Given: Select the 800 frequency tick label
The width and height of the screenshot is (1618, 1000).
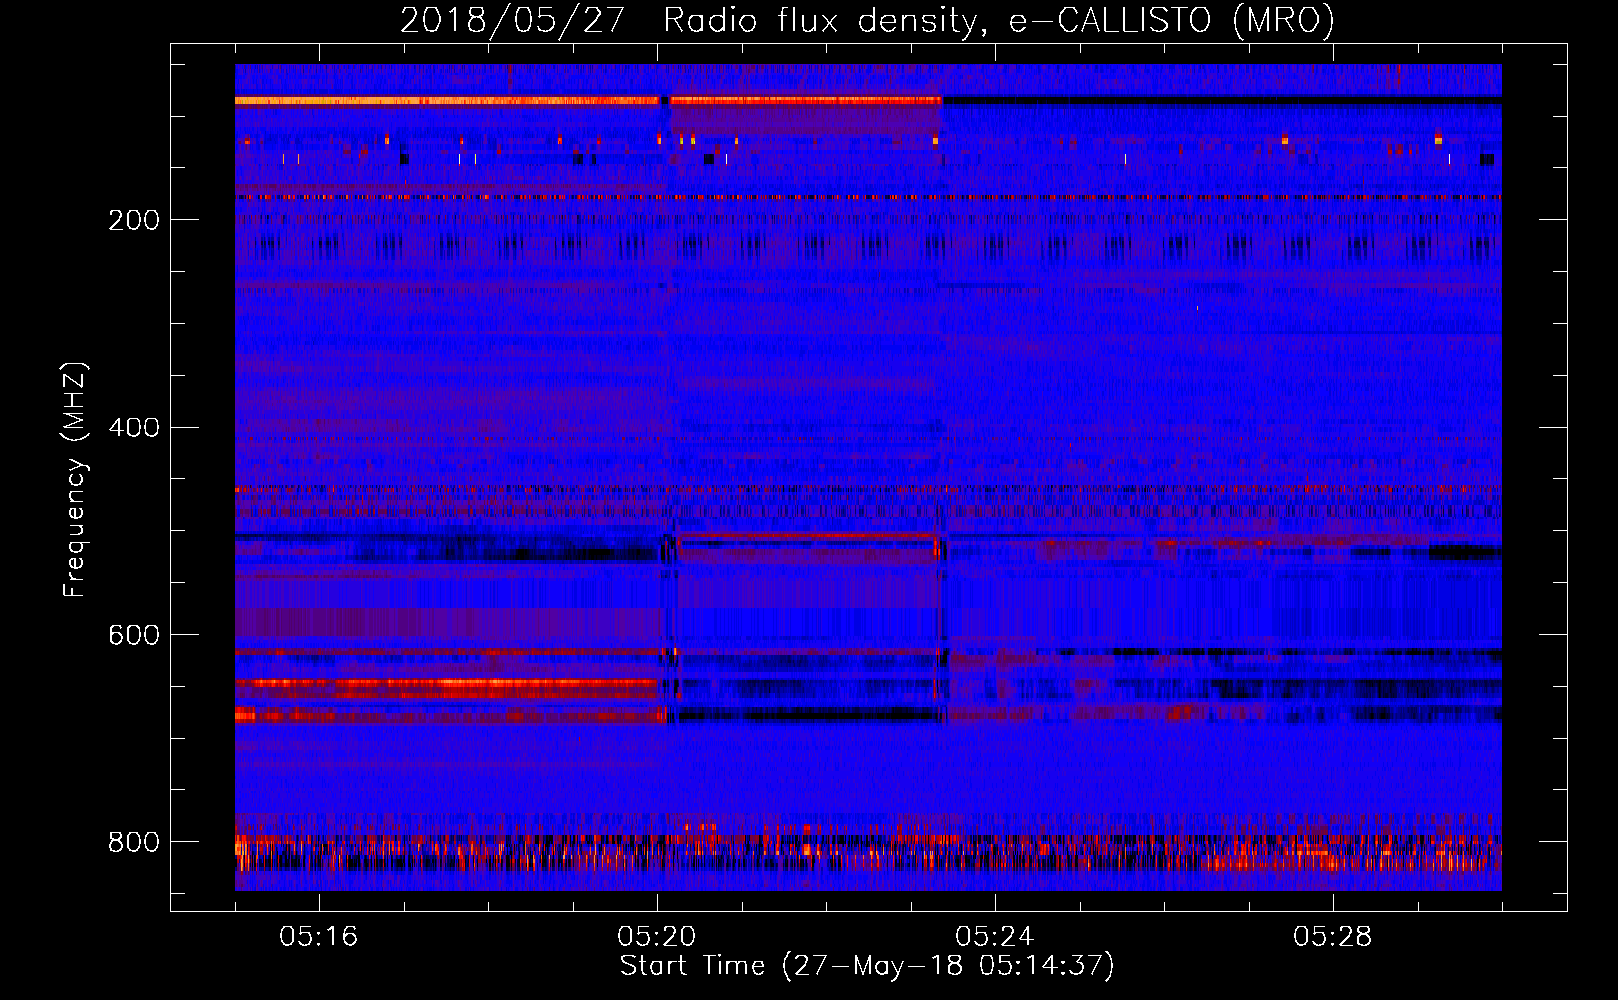Looking at the screenshot, I should pos(134,842).
